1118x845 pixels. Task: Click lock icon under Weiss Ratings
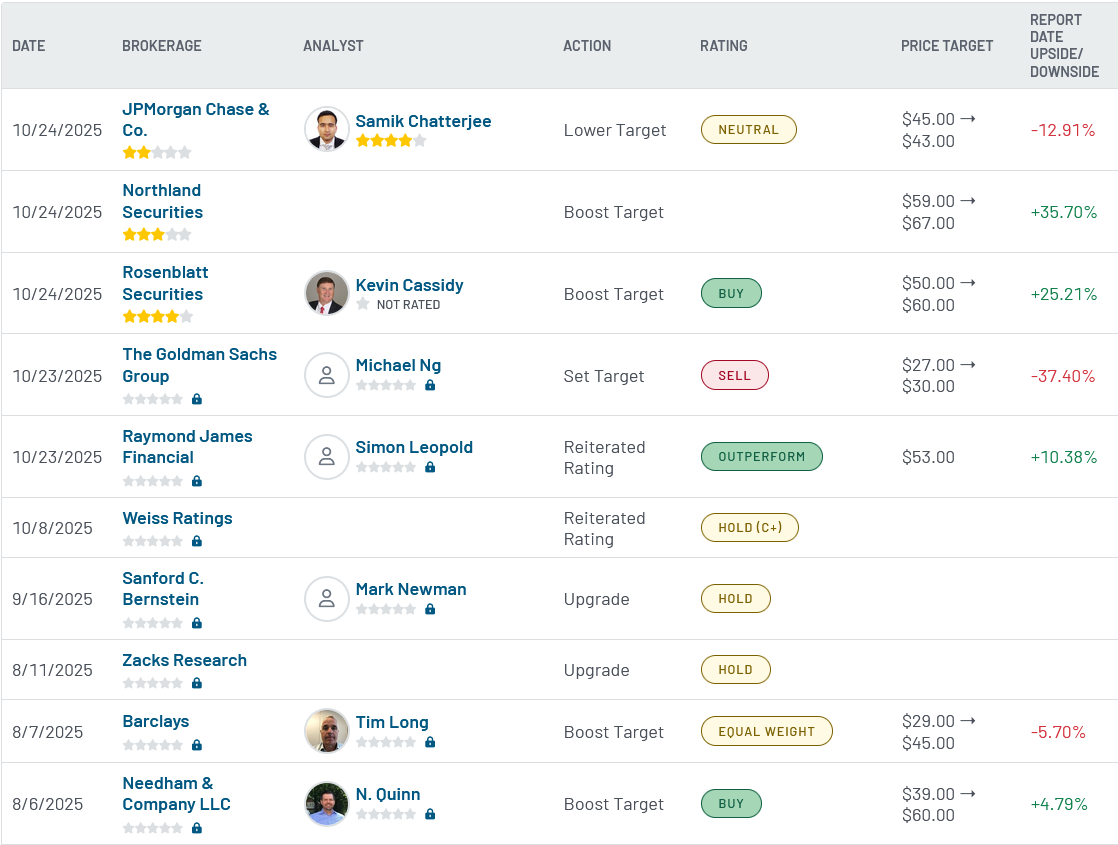[197, 541]
